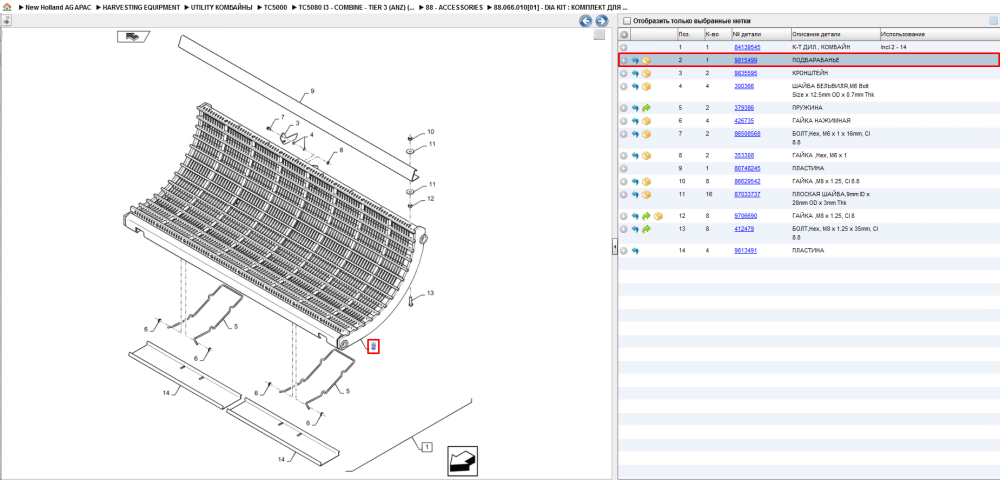Image resolution: width=1000 pixels, height=480 pixels.
Task: Click the small toolbar icon above diagram's left edge
Action: (x=6, y=20)
